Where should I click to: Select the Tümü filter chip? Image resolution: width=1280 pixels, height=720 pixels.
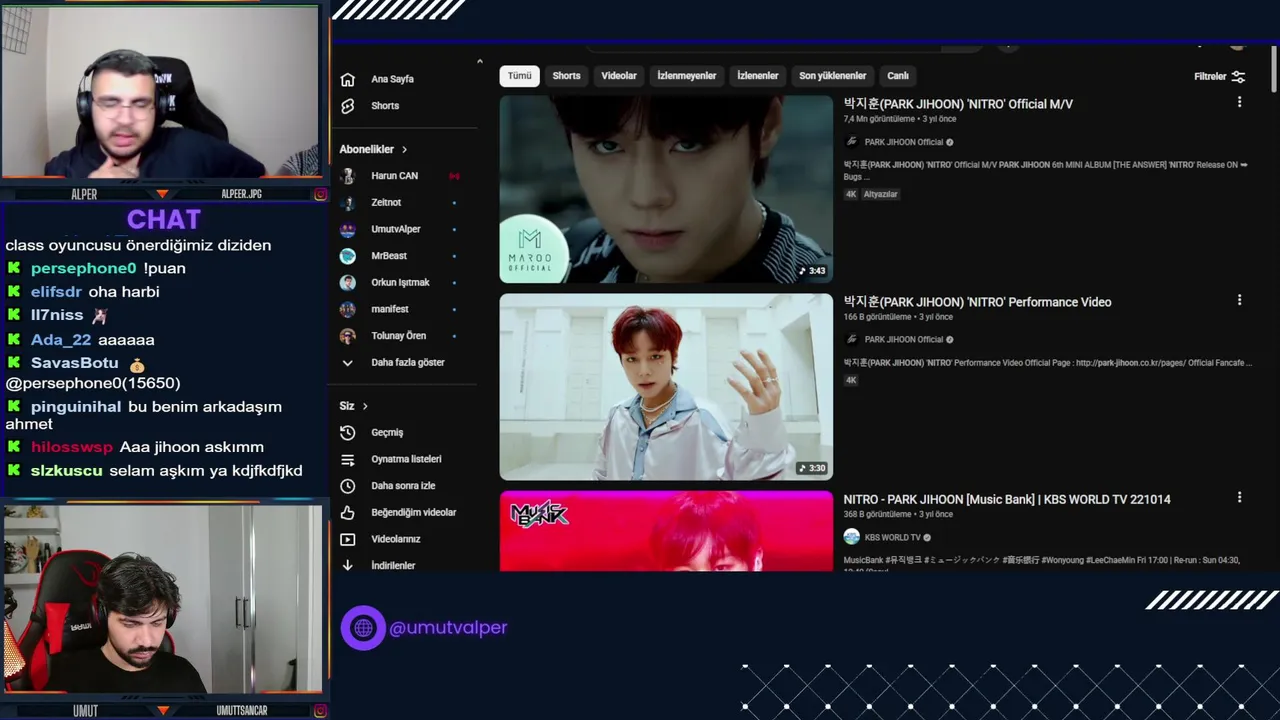520,76
